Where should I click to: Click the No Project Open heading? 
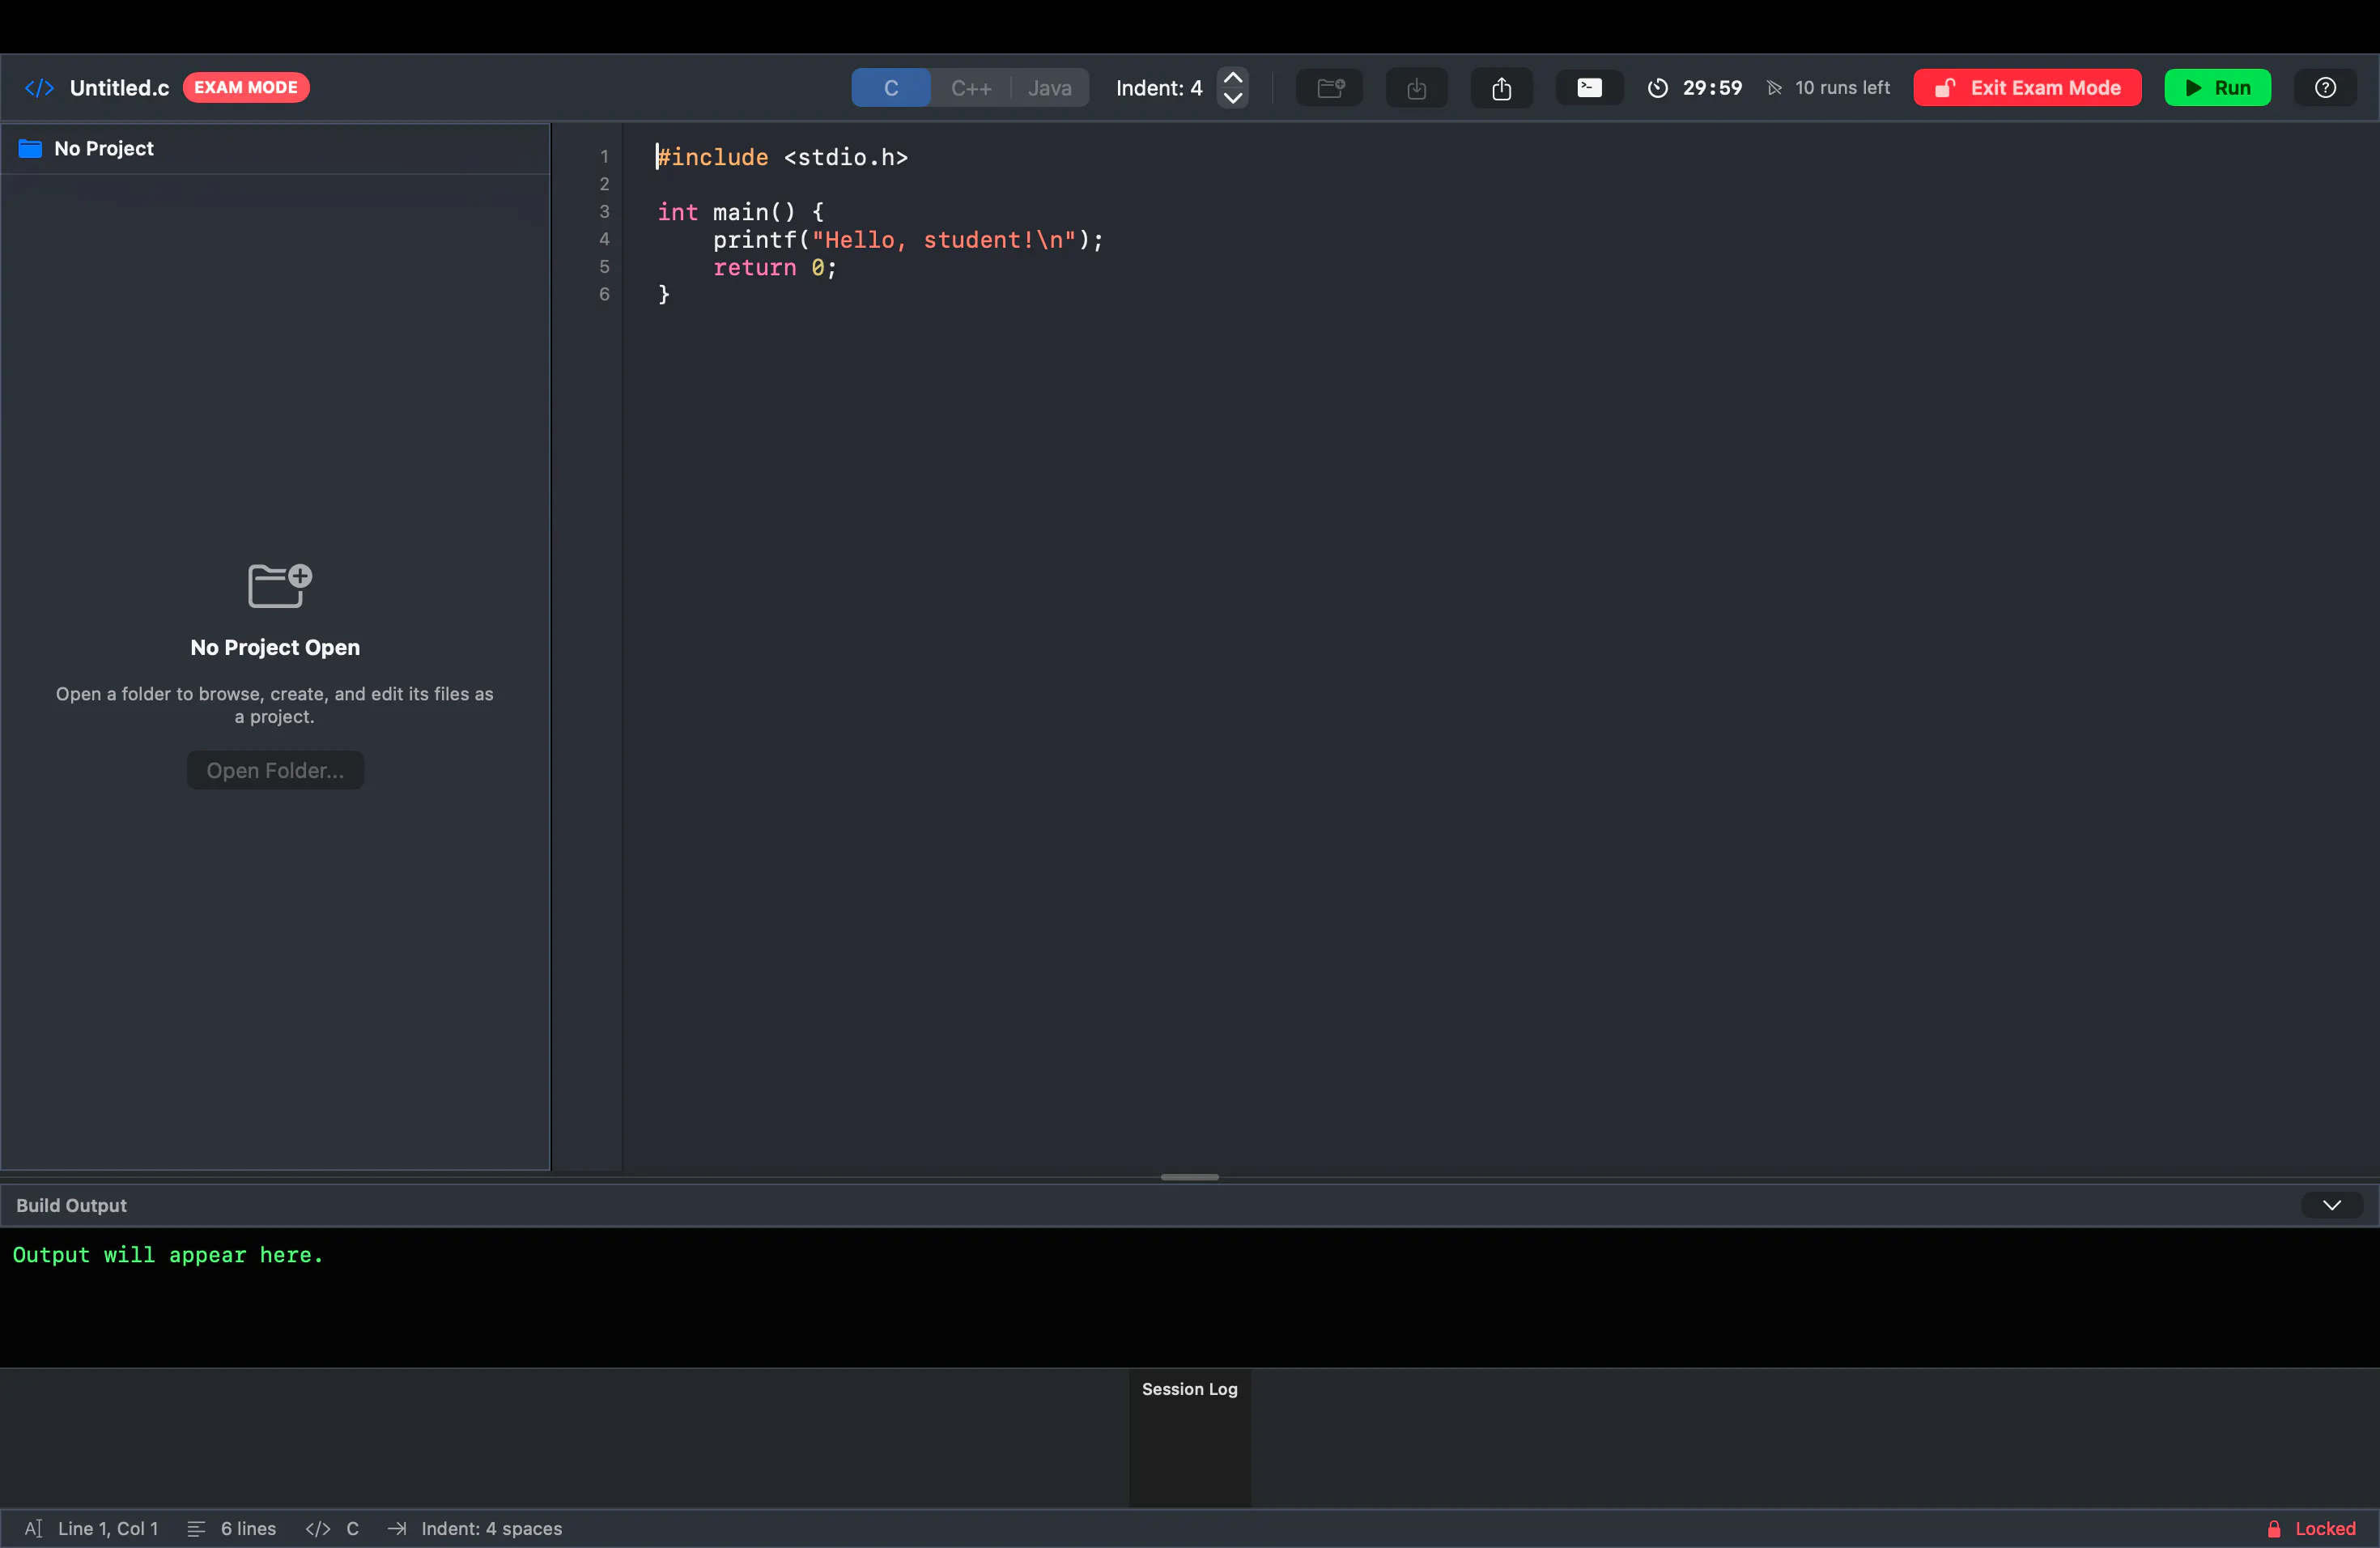[275, 647]
